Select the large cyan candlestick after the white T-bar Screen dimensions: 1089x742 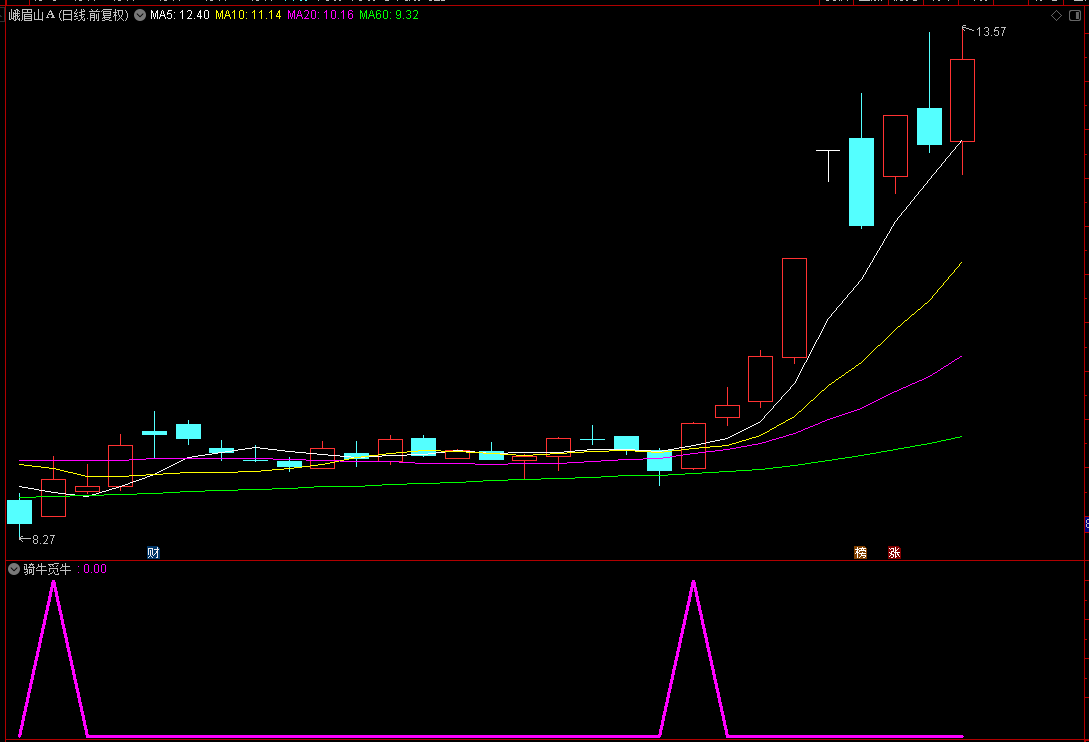pos(861,182)
